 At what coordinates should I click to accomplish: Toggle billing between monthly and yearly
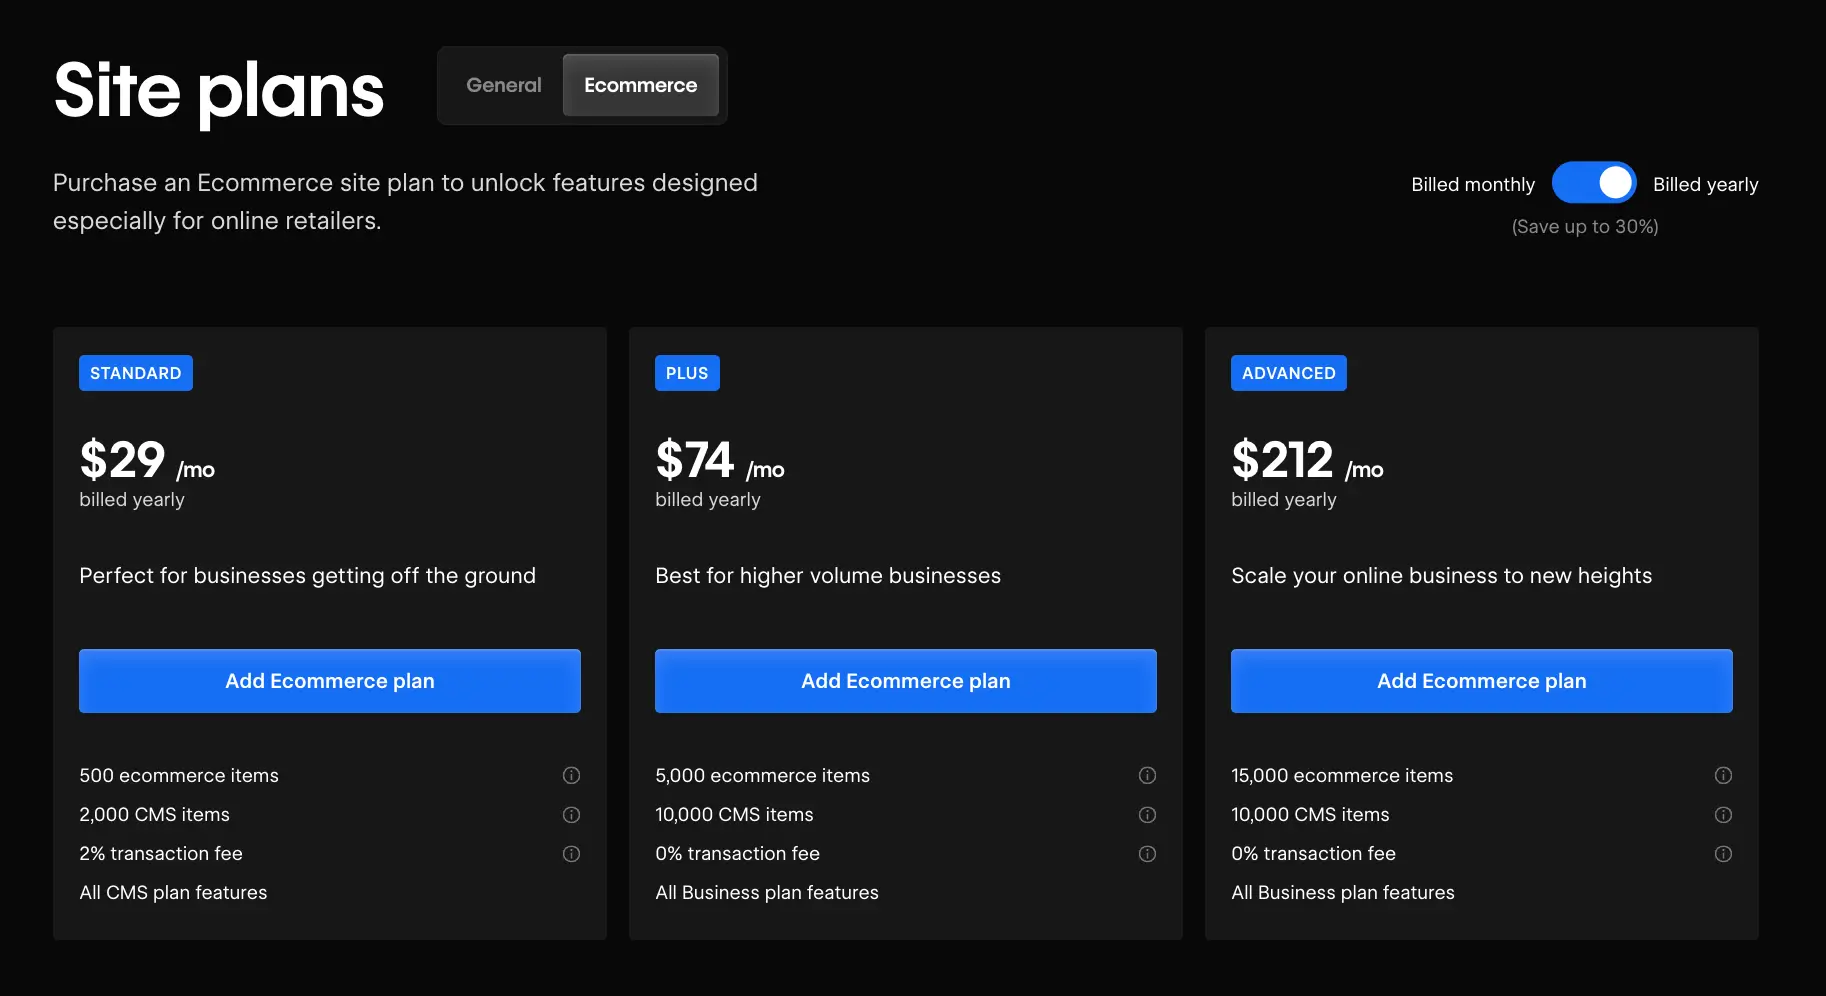[1594, 183]
